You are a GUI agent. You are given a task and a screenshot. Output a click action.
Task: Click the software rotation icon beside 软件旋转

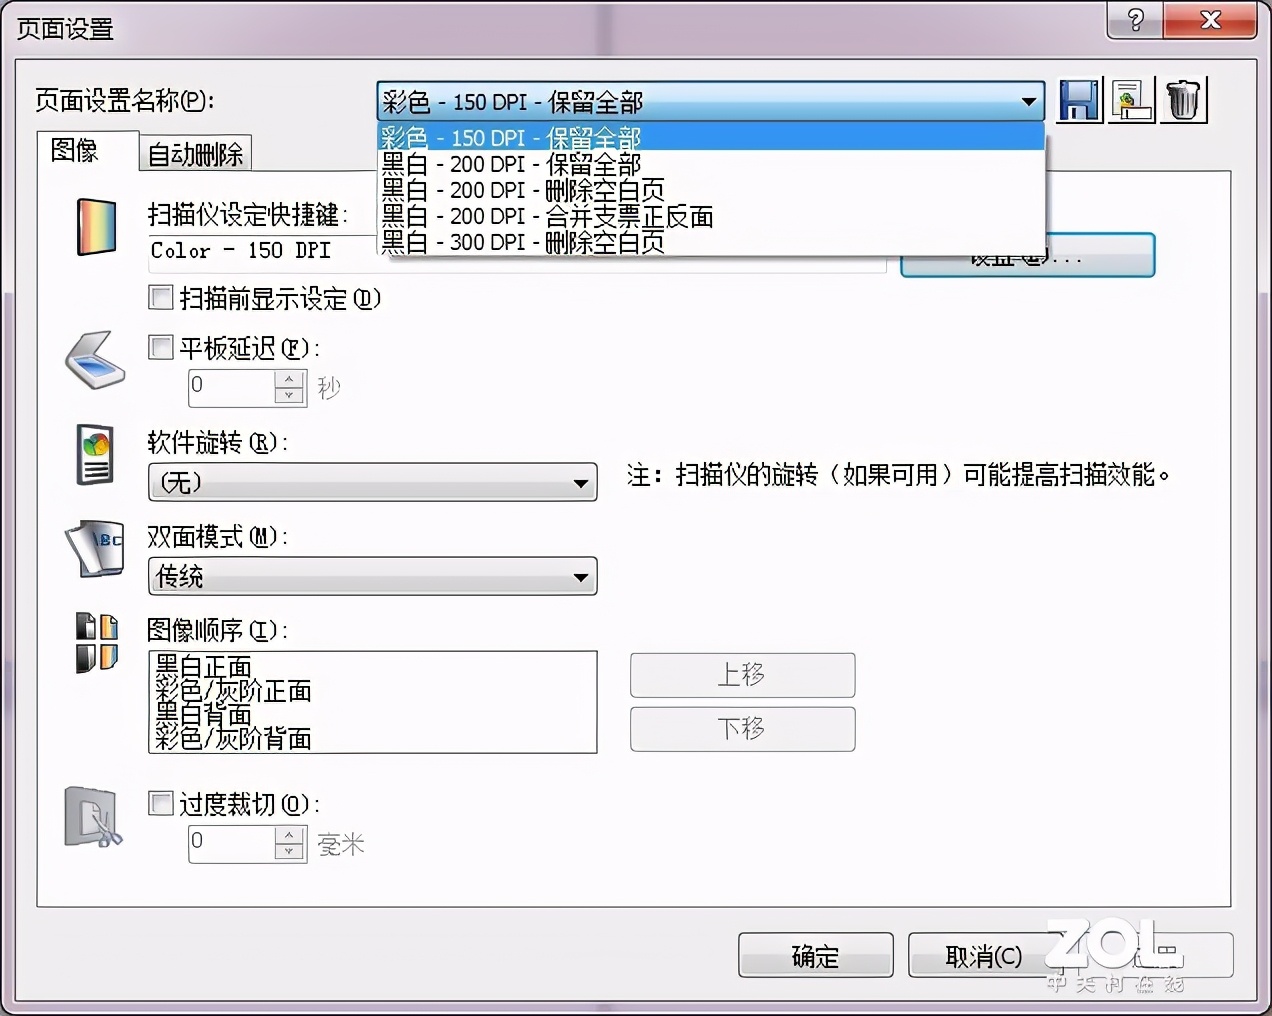coord(93,456)
